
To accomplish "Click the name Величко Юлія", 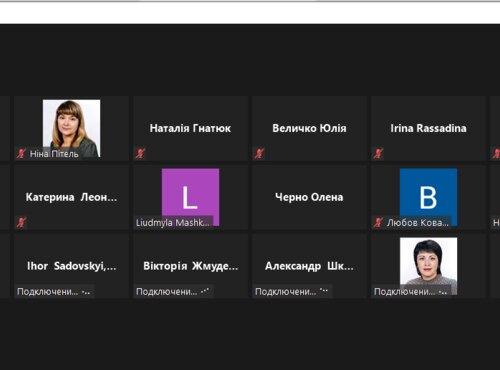I will 309,128.
